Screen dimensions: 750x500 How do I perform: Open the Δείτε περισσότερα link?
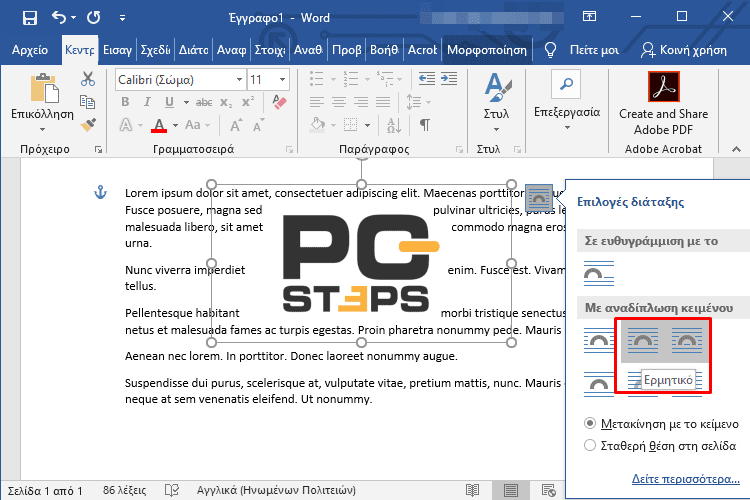pyautogui.click(x=685, y=479)
